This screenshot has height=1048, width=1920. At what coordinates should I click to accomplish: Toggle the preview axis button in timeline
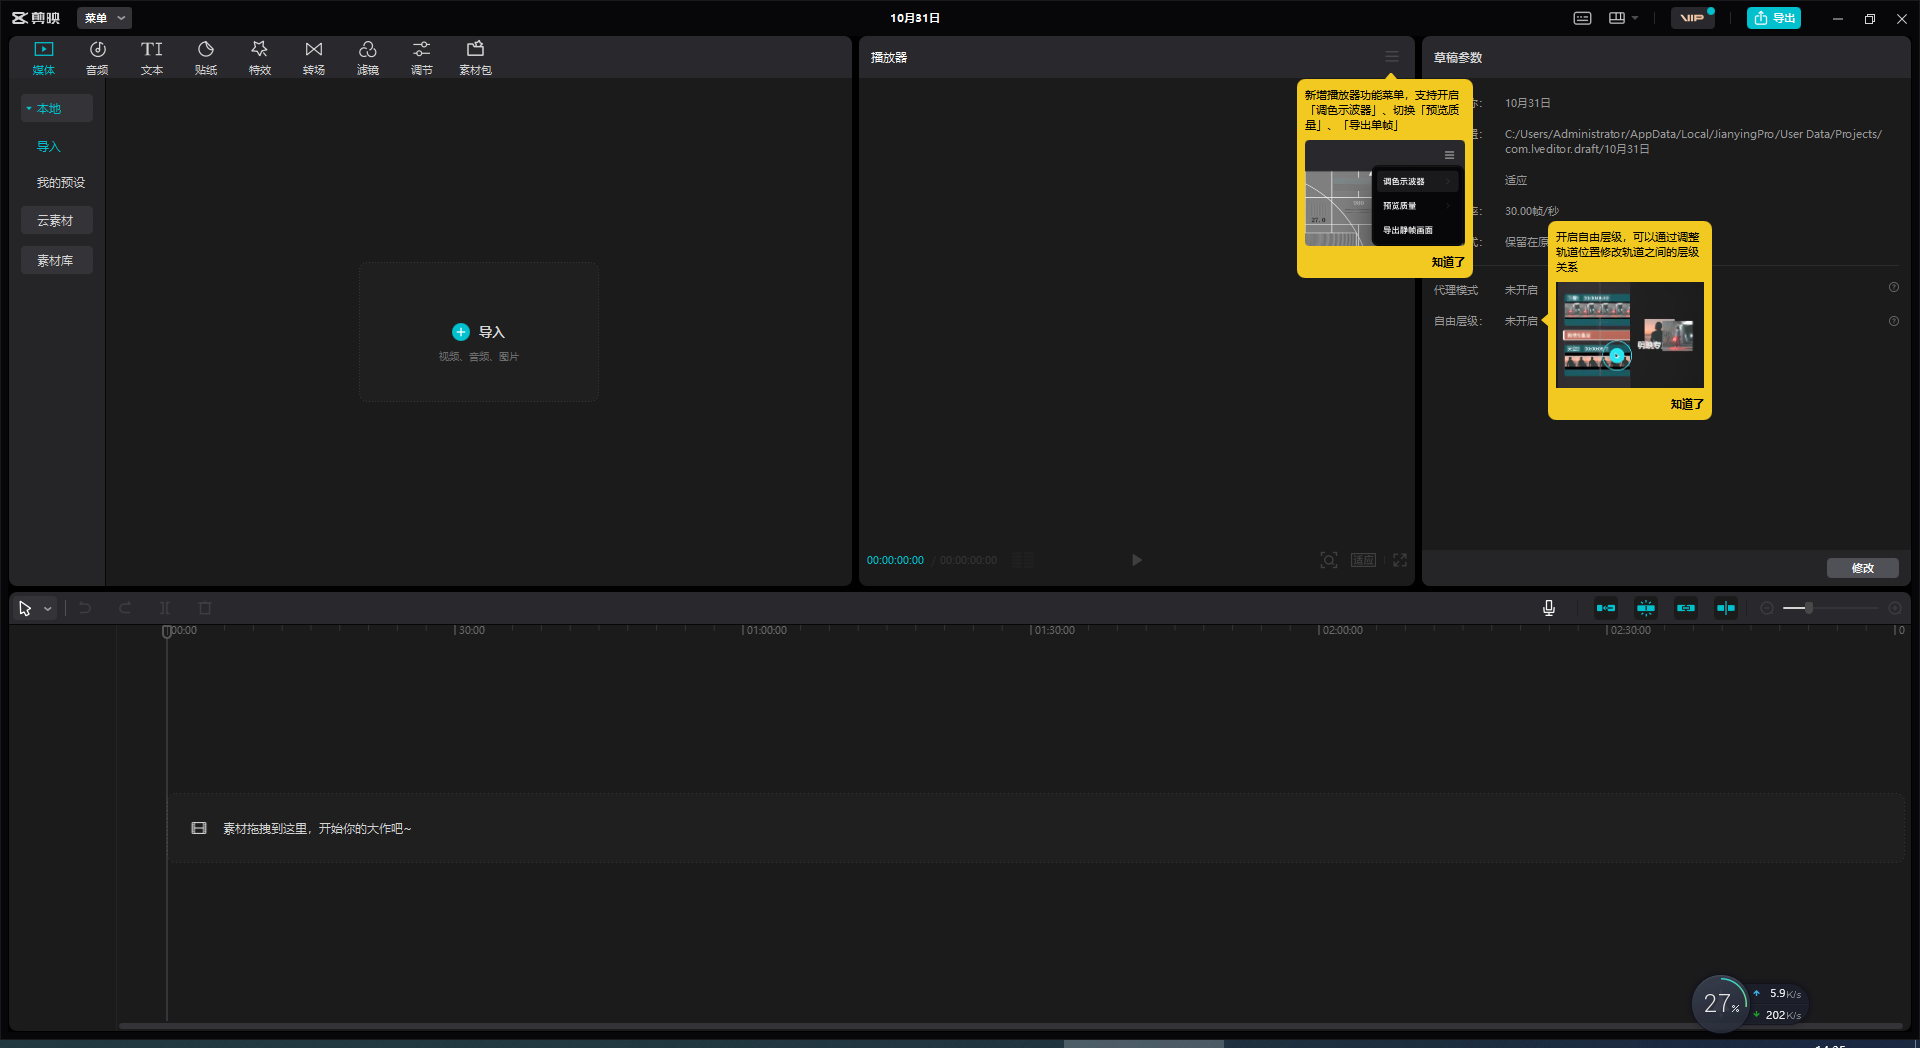[1726, 608]
